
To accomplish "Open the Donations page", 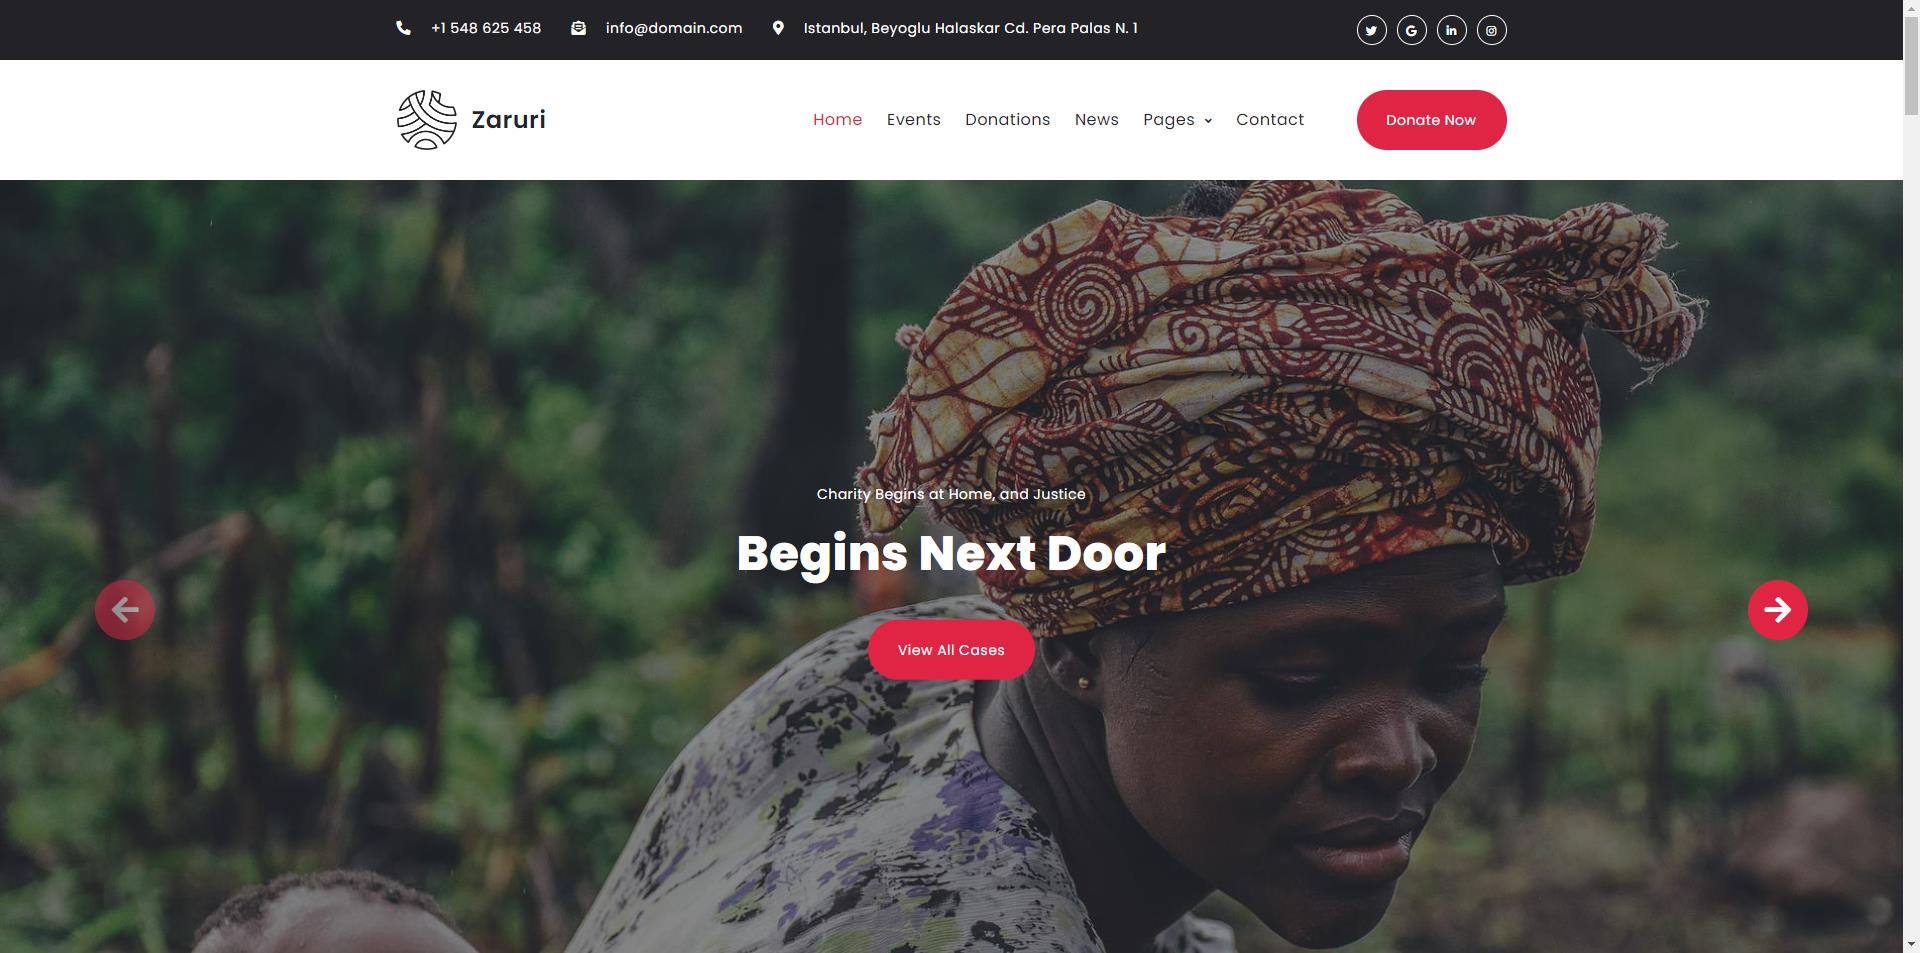I will pos(1007,120).
